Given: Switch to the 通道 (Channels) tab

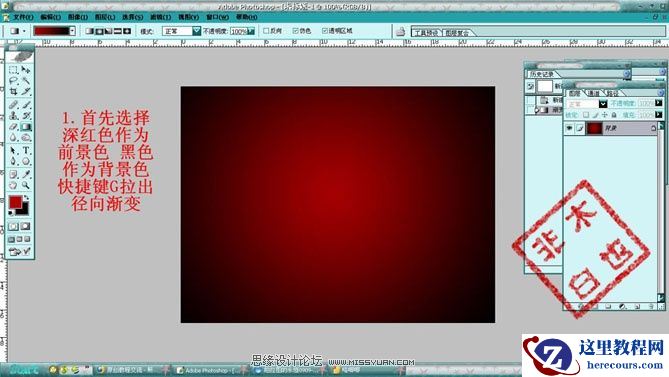Looking at the screenshot, I should 593,93.
